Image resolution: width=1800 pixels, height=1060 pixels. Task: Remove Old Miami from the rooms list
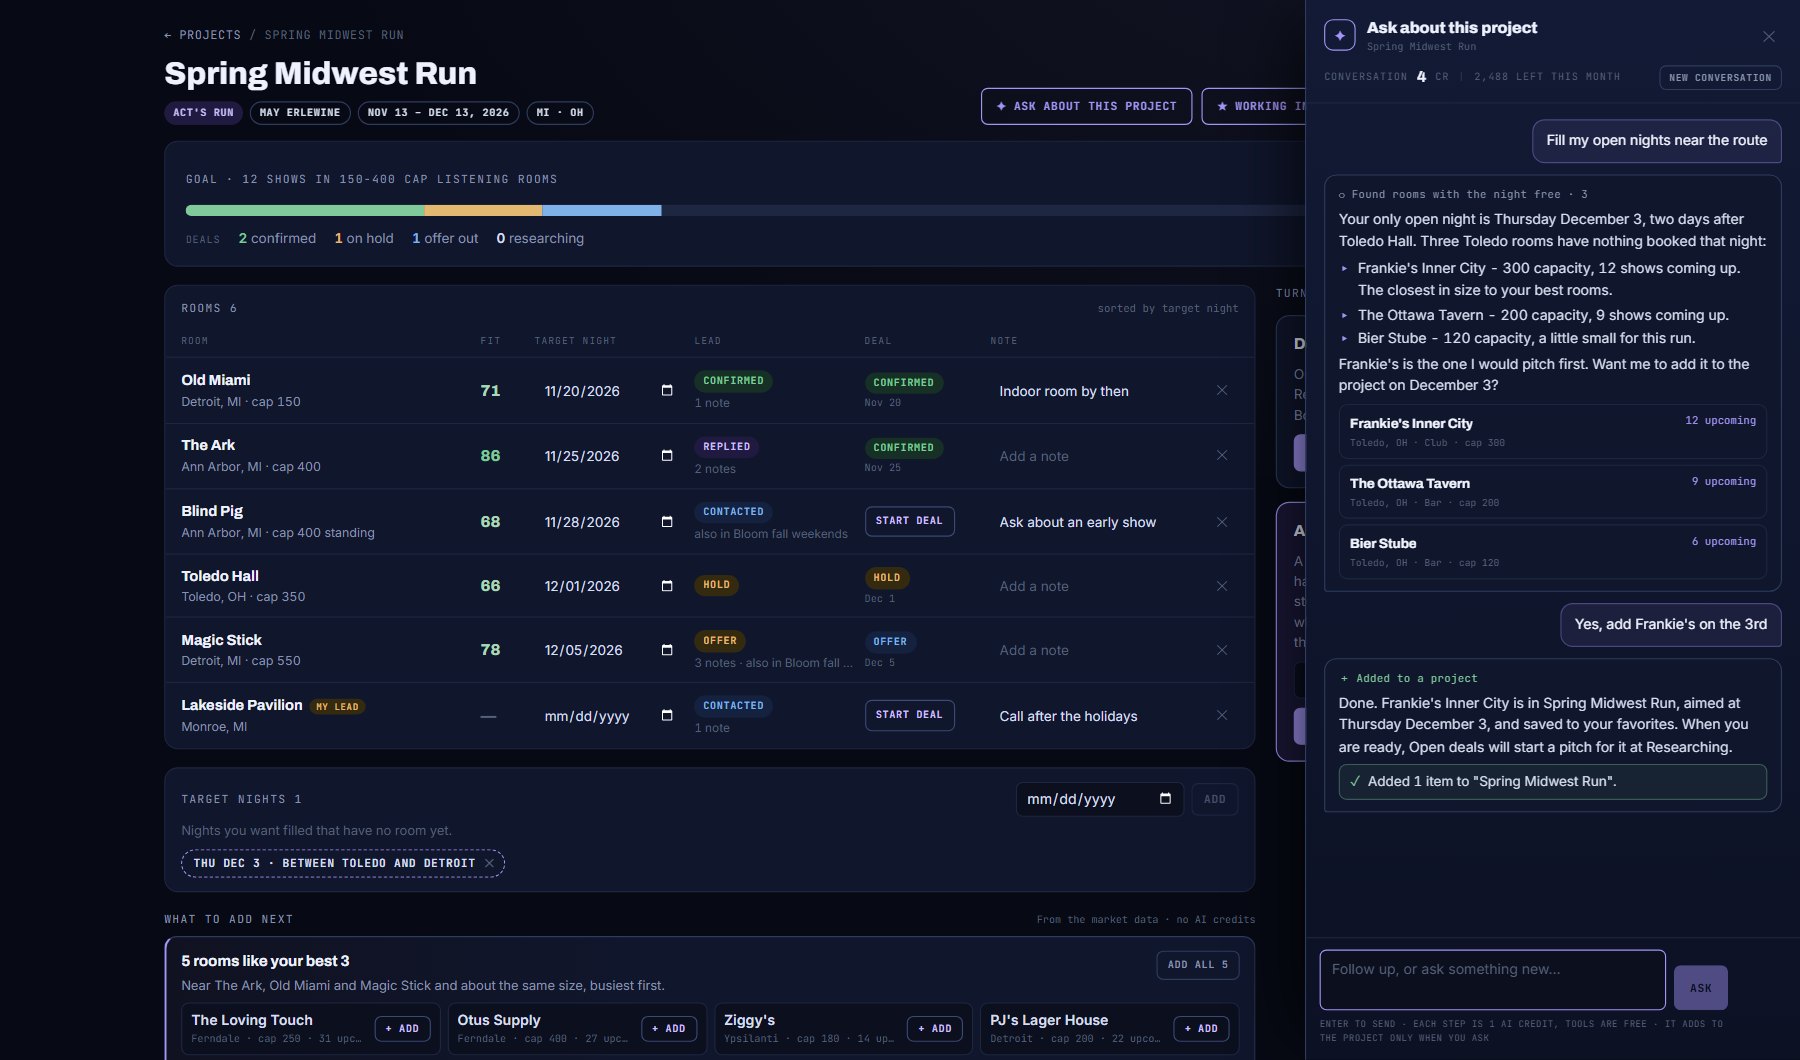click(1222, 390)
